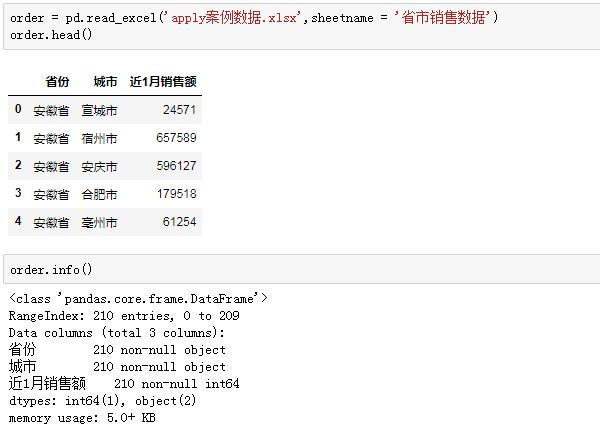Click the 省份 non-null object info line

point(117,349)
